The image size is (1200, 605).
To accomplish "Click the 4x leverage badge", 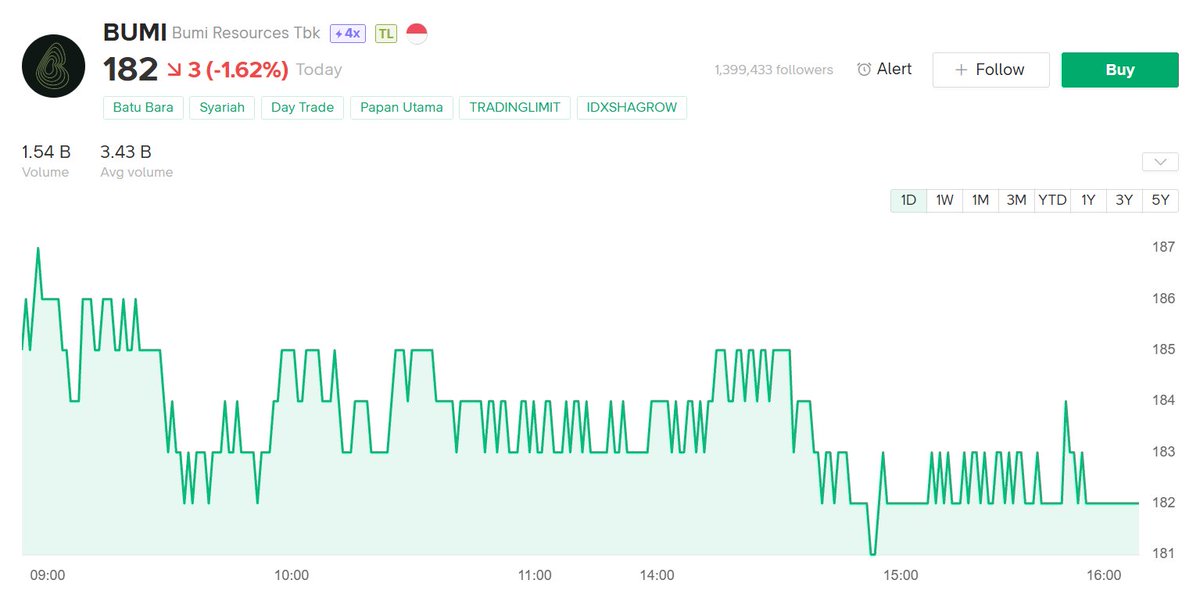I will tap(348, 33).
